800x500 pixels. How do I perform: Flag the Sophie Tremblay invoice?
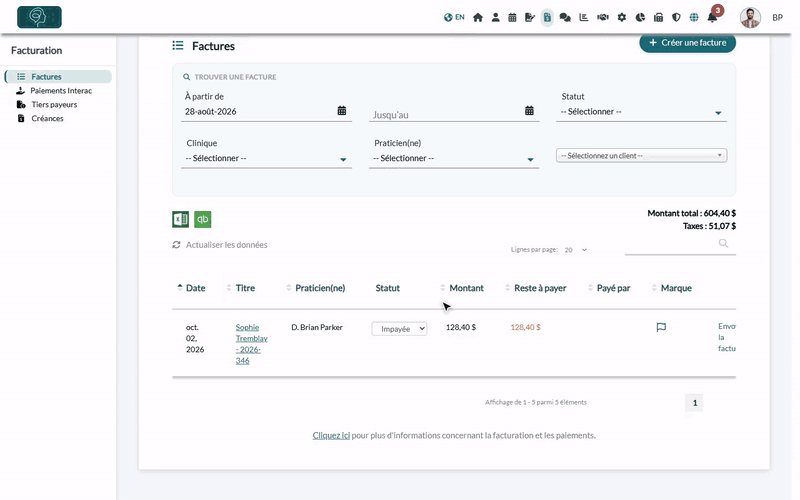[x=661, y=327]
